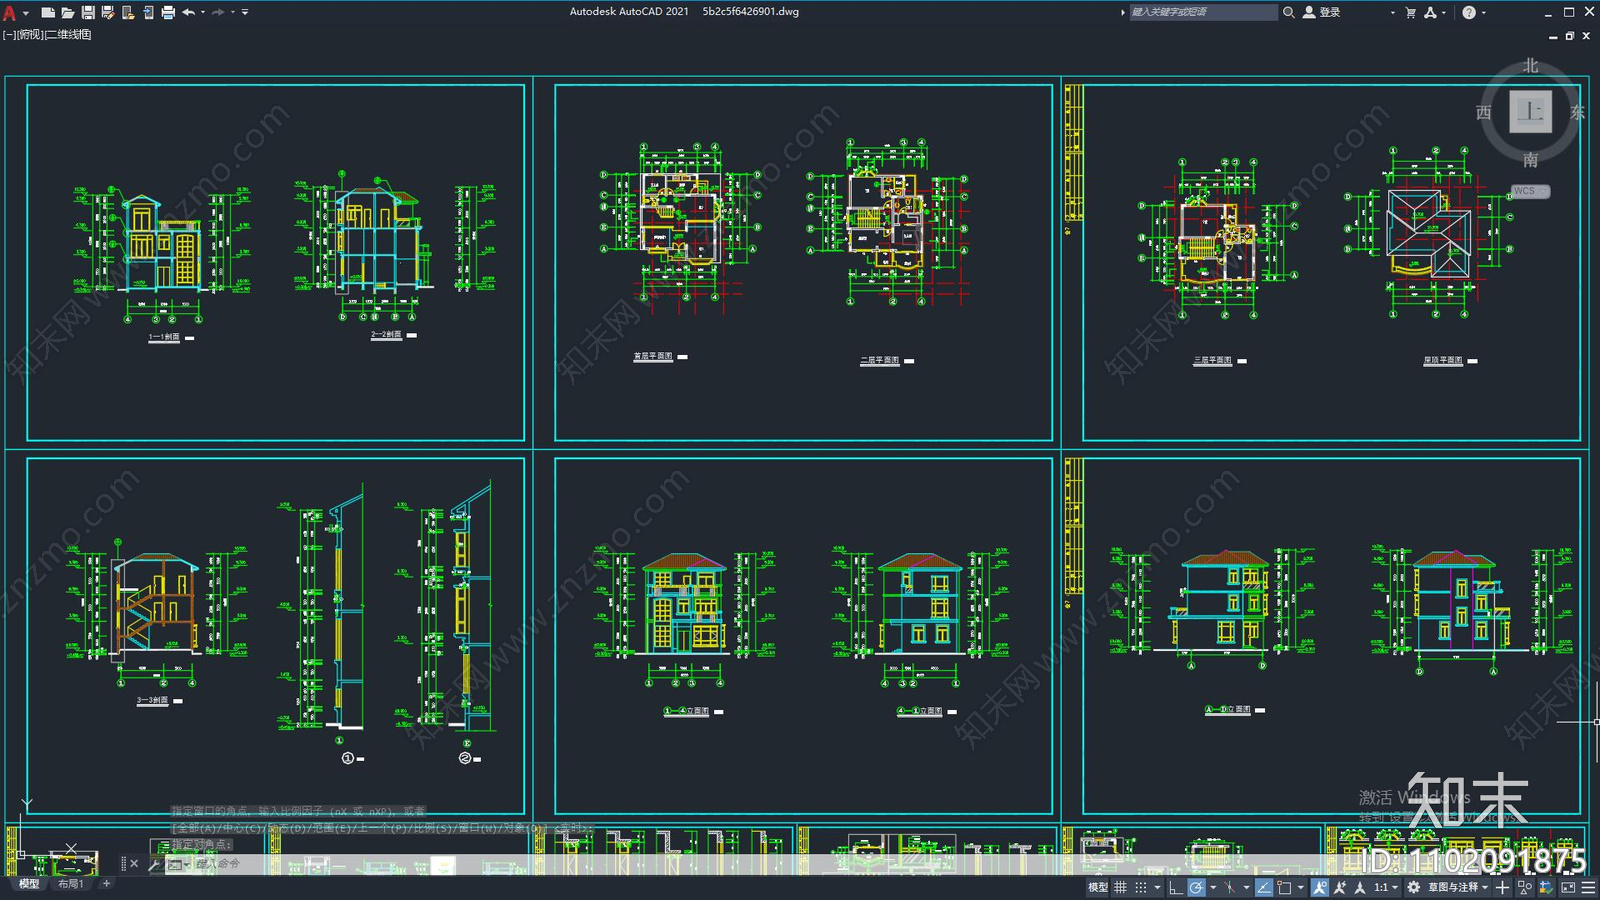Click the Undo arrow icon
Viewport: 1600px width, 900px height.
188,12
